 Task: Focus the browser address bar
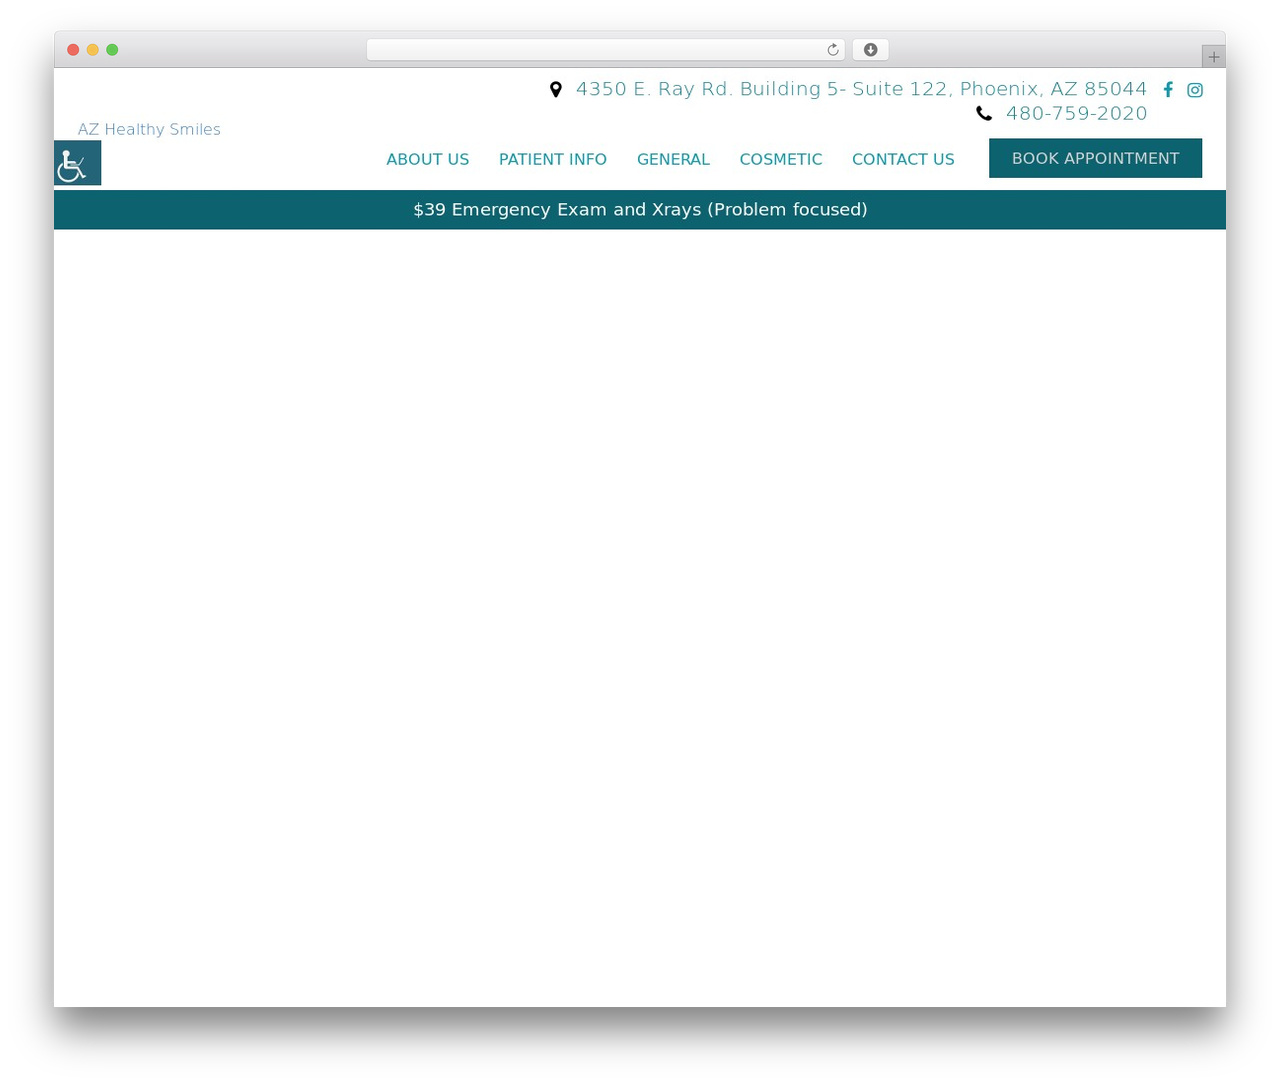click(596, 50)
